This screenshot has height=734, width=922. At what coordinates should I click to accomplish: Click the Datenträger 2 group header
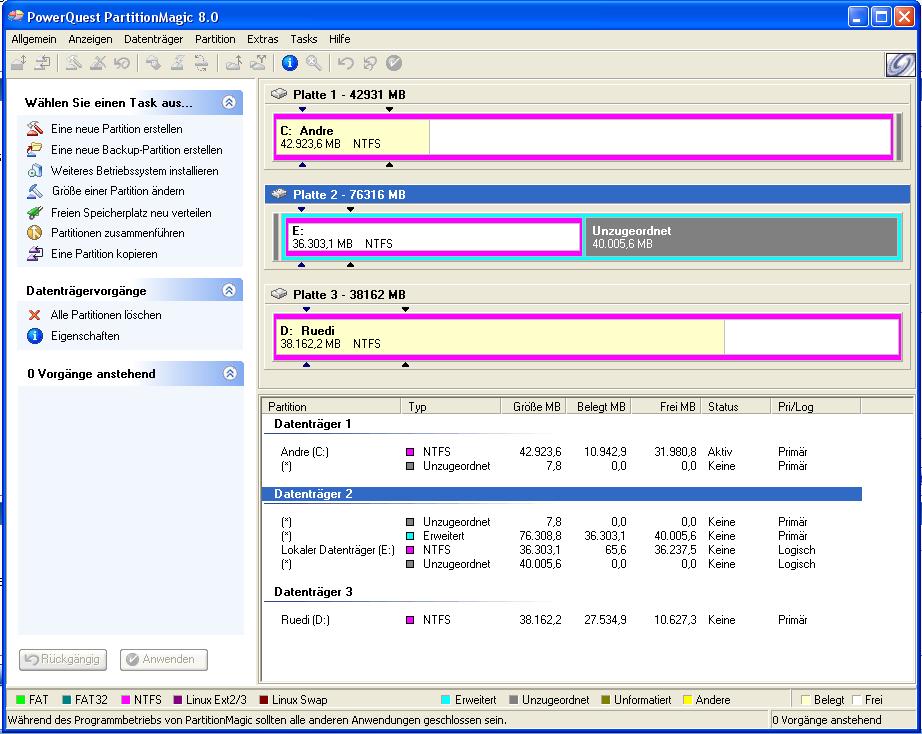pyautogui.click(x=562, y=494)
